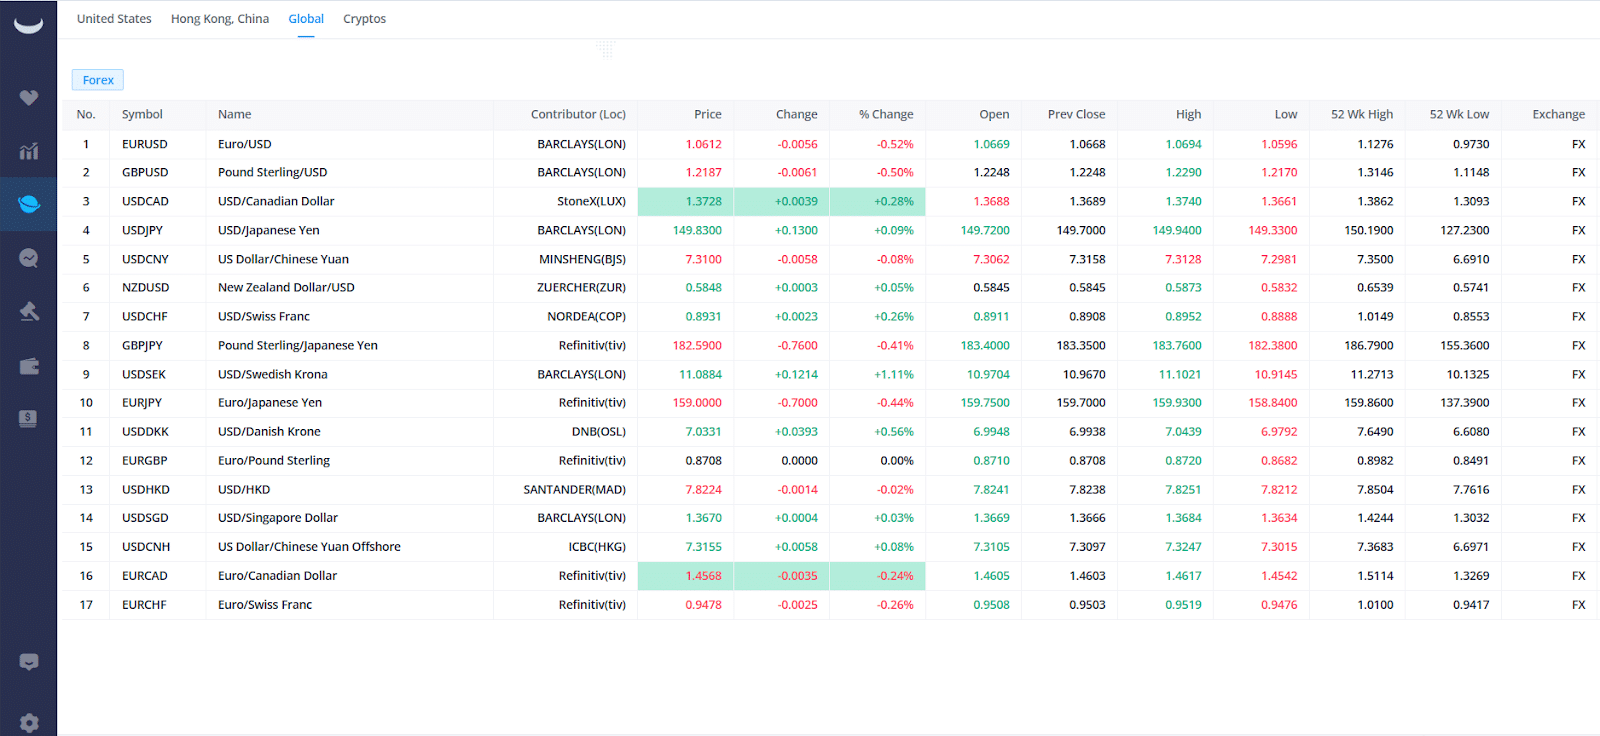Switch to the Hong Kong, China tab
The width and height of the screenshot is (1600, 736).
point(220,19)
